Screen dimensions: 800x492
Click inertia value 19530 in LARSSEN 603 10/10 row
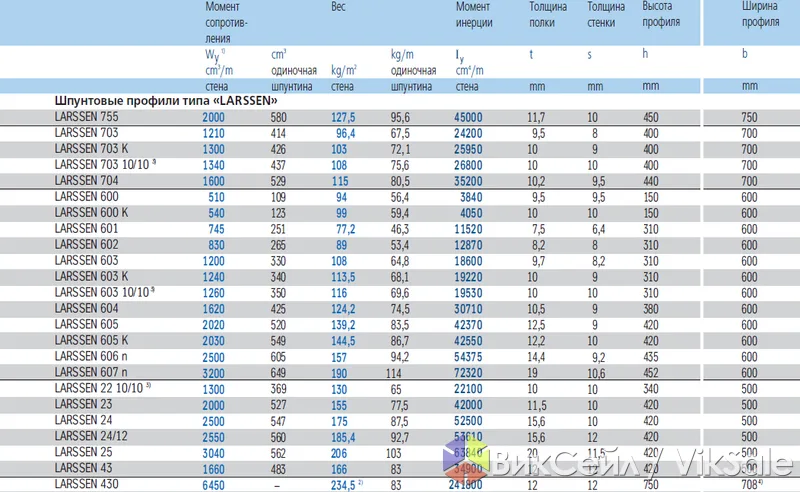tap(468, 293)
